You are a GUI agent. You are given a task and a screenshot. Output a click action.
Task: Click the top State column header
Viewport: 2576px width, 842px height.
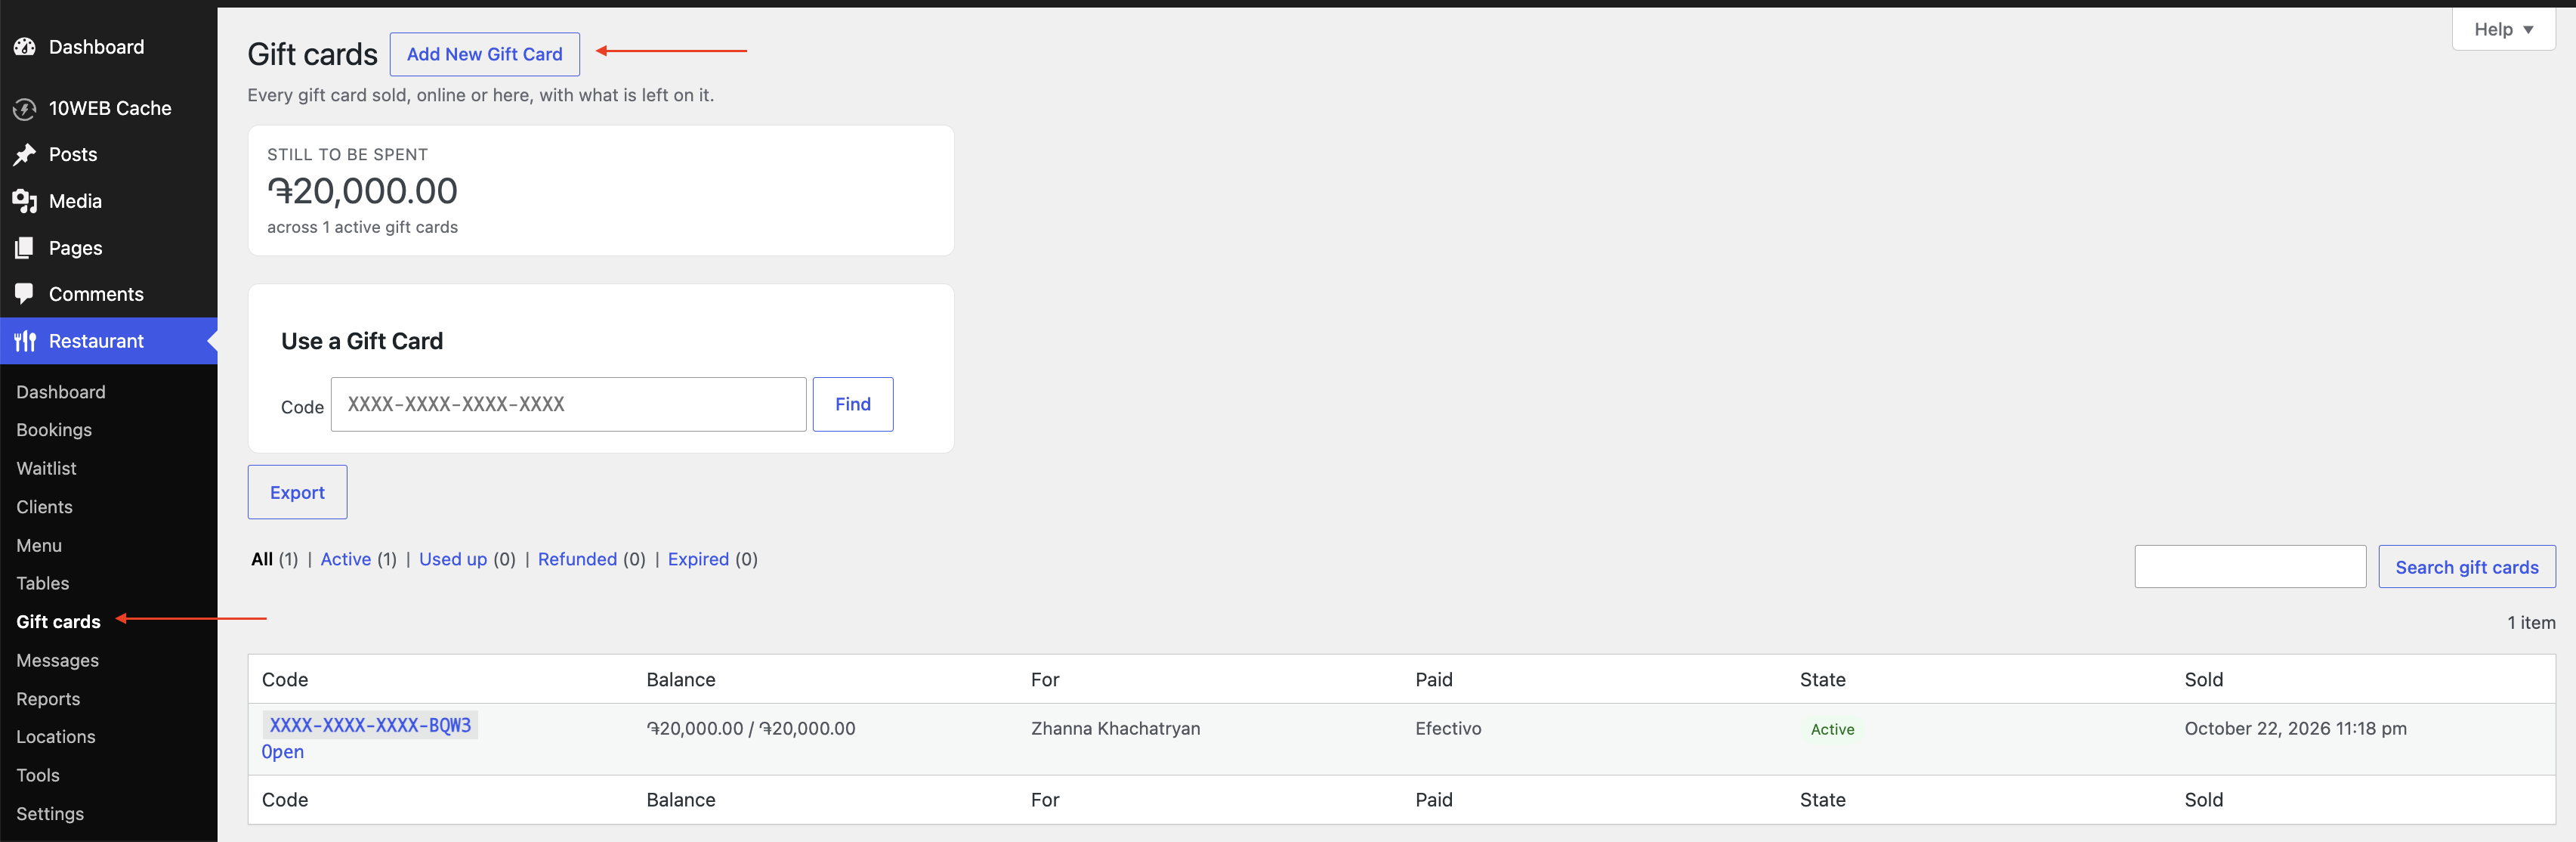click(1822, 679)
